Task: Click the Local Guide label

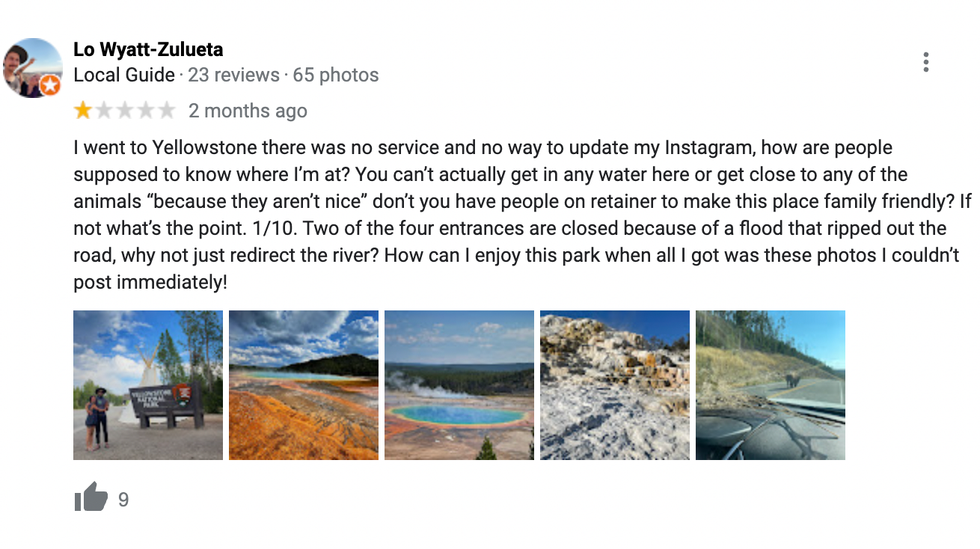Action: [x=124, y=75]
